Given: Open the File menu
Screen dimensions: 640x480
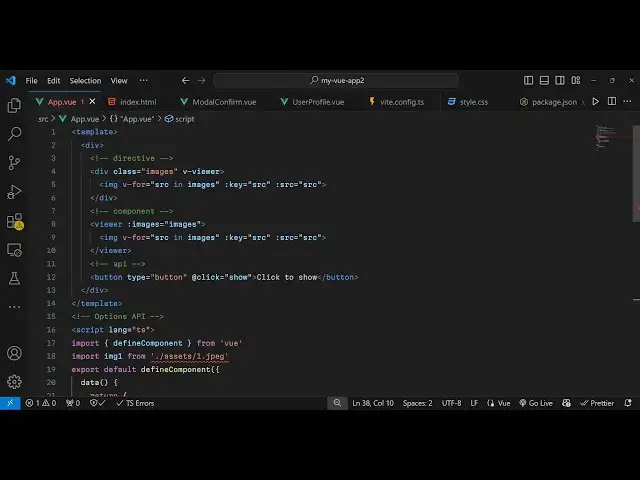Looking at the screenshot, I should [31, 80].
